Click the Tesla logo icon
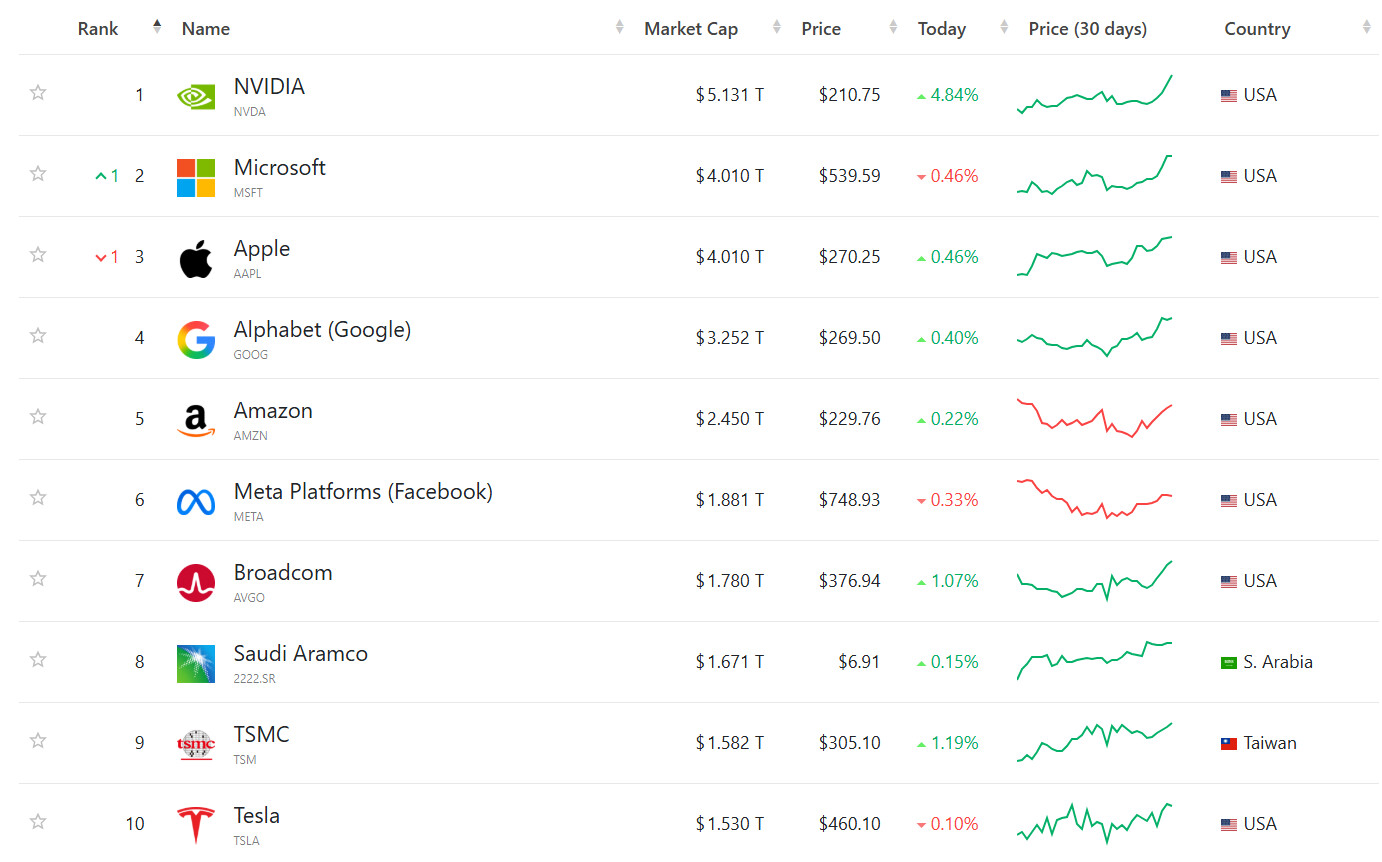 pyautogui.click(x=196, y=825)
